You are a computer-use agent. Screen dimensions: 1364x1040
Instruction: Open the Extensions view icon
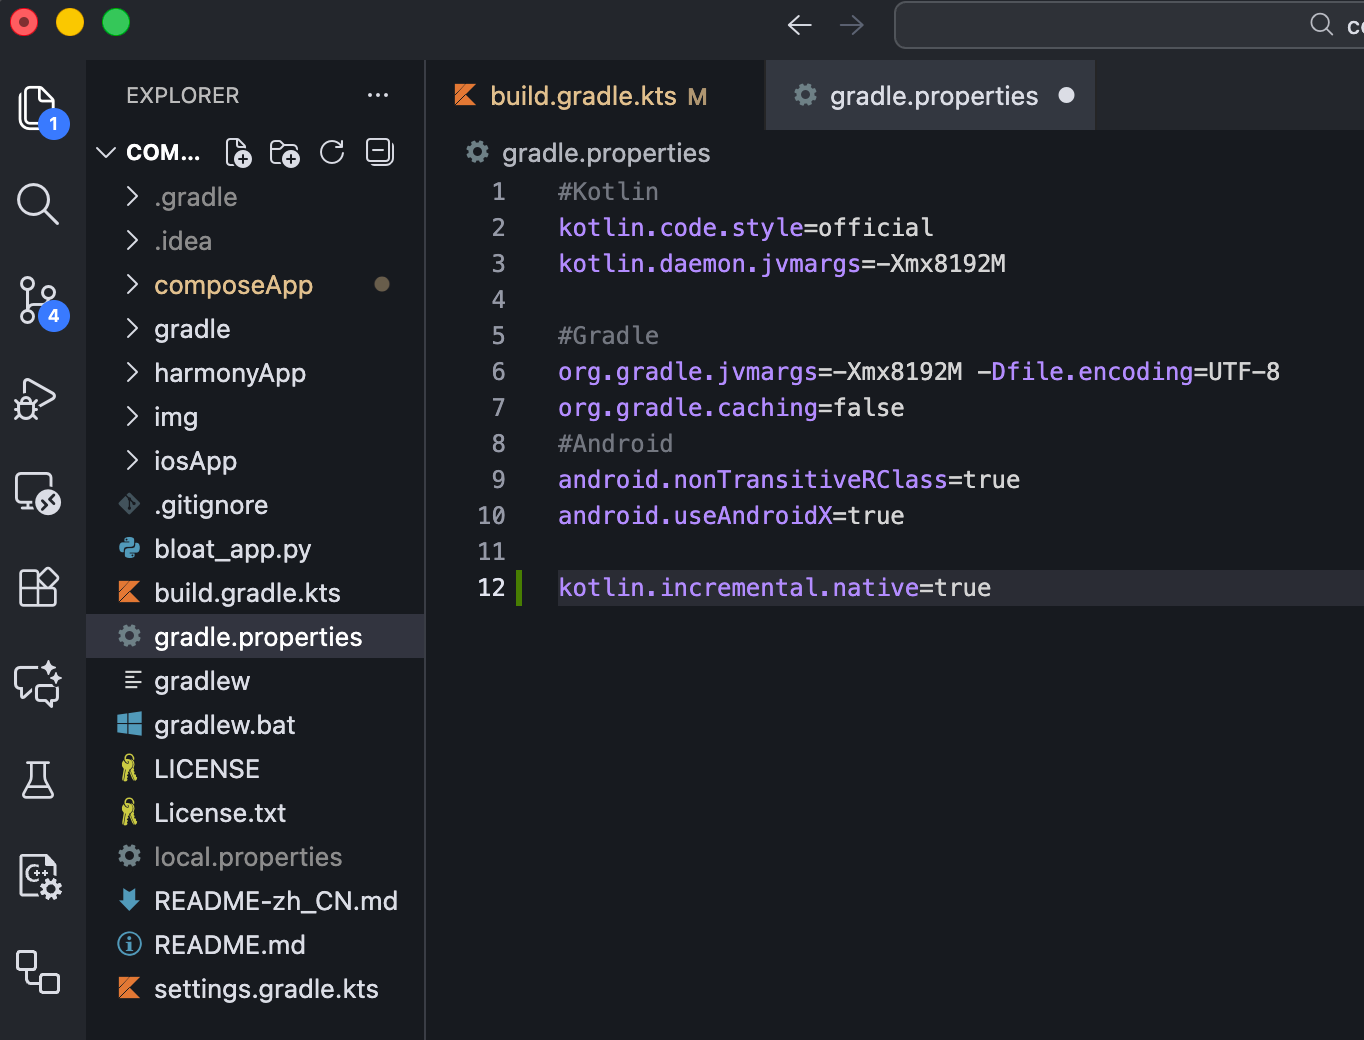click(38, 587)
